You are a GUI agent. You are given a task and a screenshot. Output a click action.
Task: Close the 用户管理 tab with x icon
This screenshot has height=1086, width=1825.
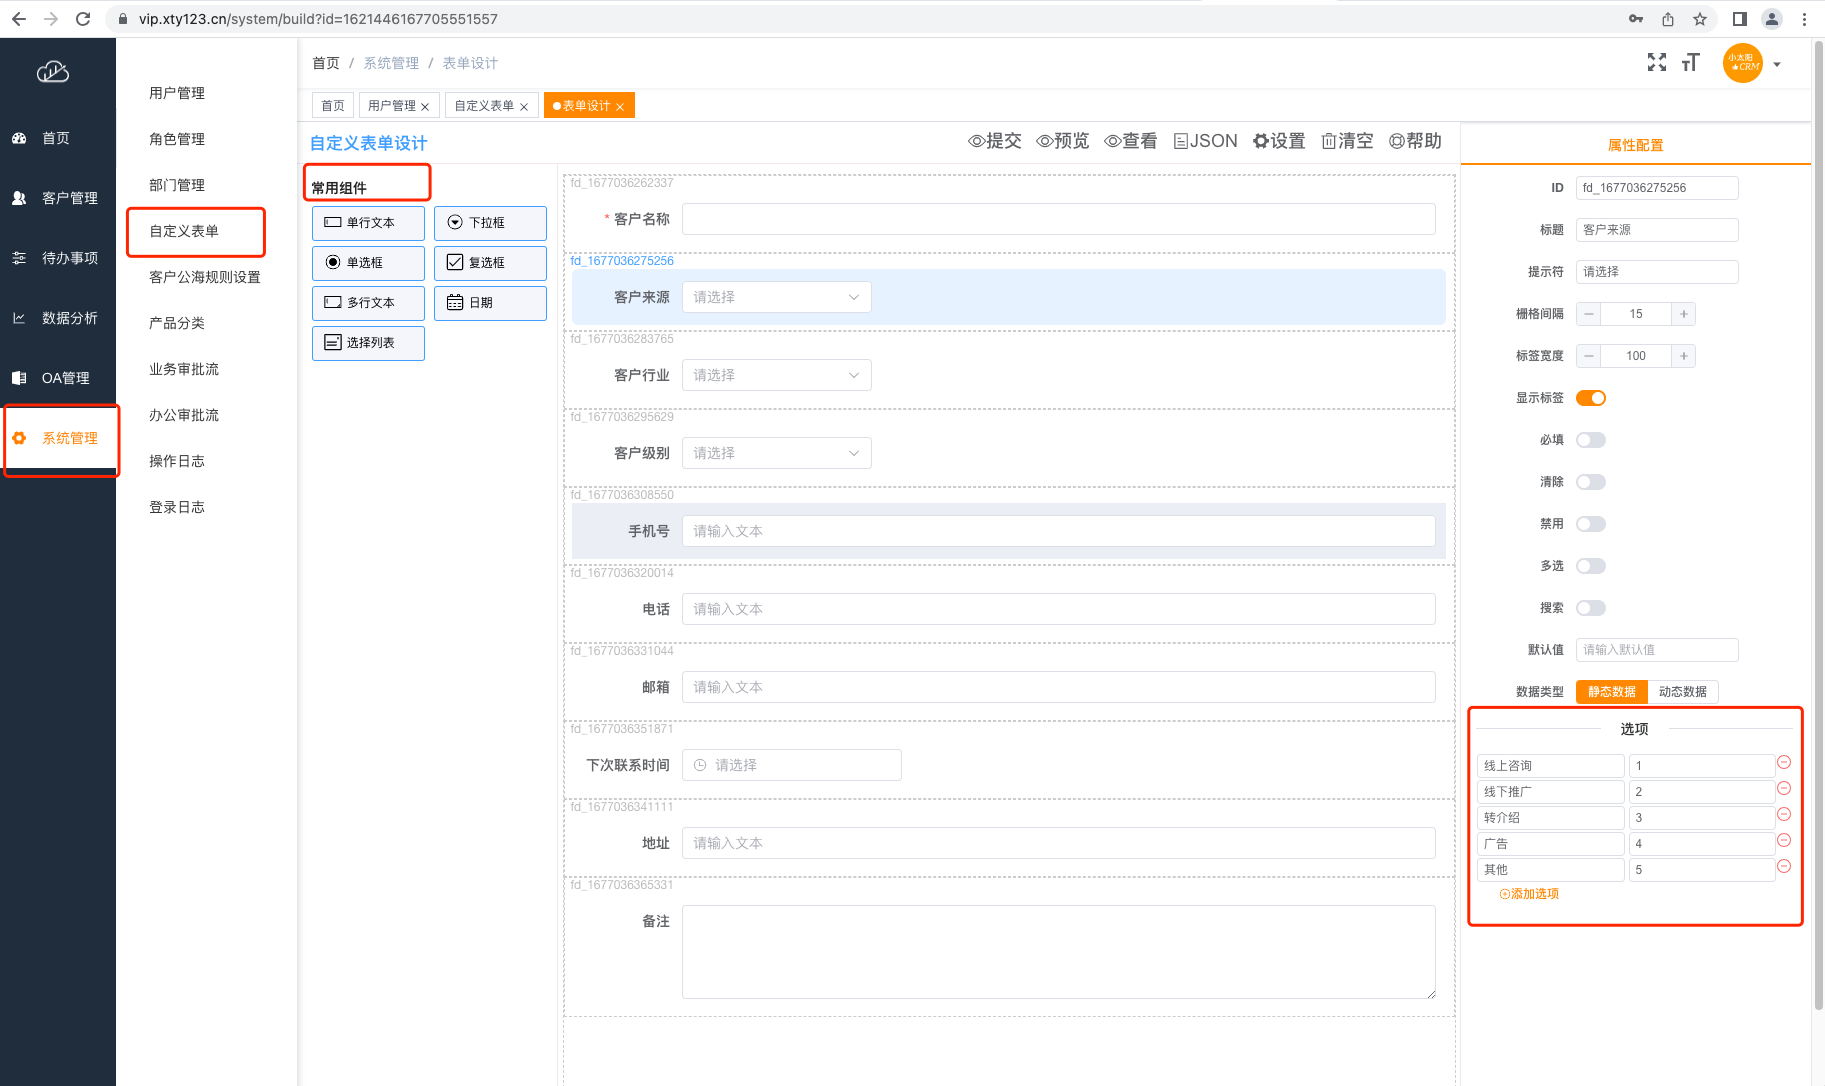[x=425, y=107]
